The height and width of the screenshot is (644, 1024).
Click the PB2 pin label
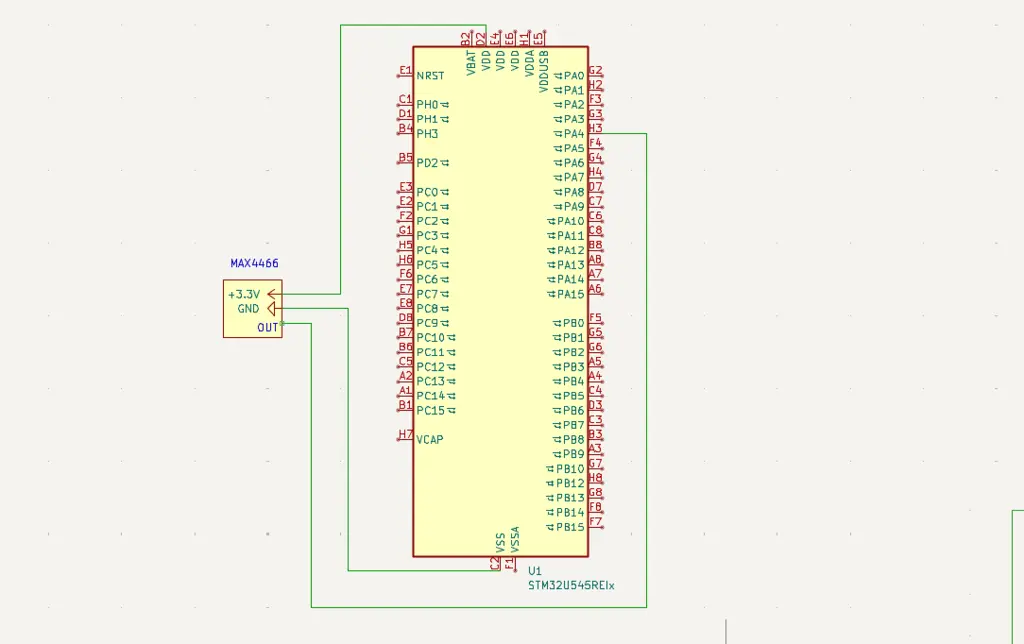(x=573, y=353)
